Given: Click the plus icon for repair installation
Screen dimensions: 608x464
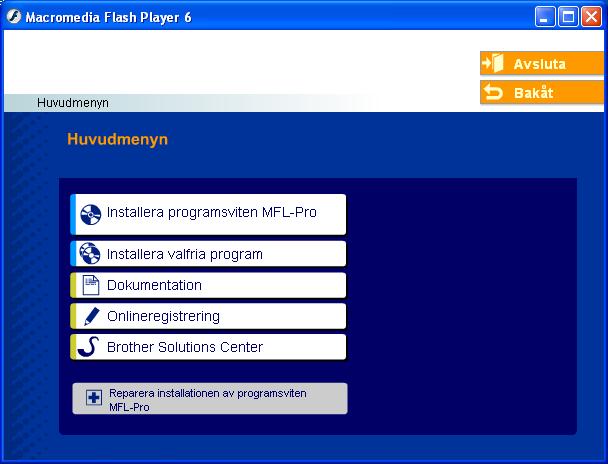Looking at the screenshot, I should click(94, 398).
